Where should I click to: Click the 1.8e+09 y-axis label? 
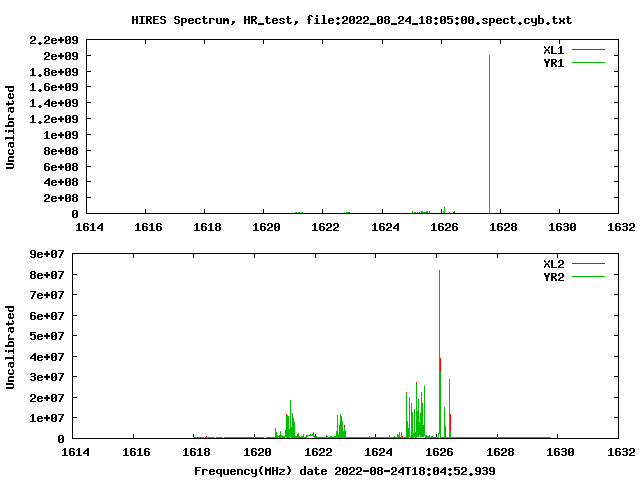pos(53,72)
